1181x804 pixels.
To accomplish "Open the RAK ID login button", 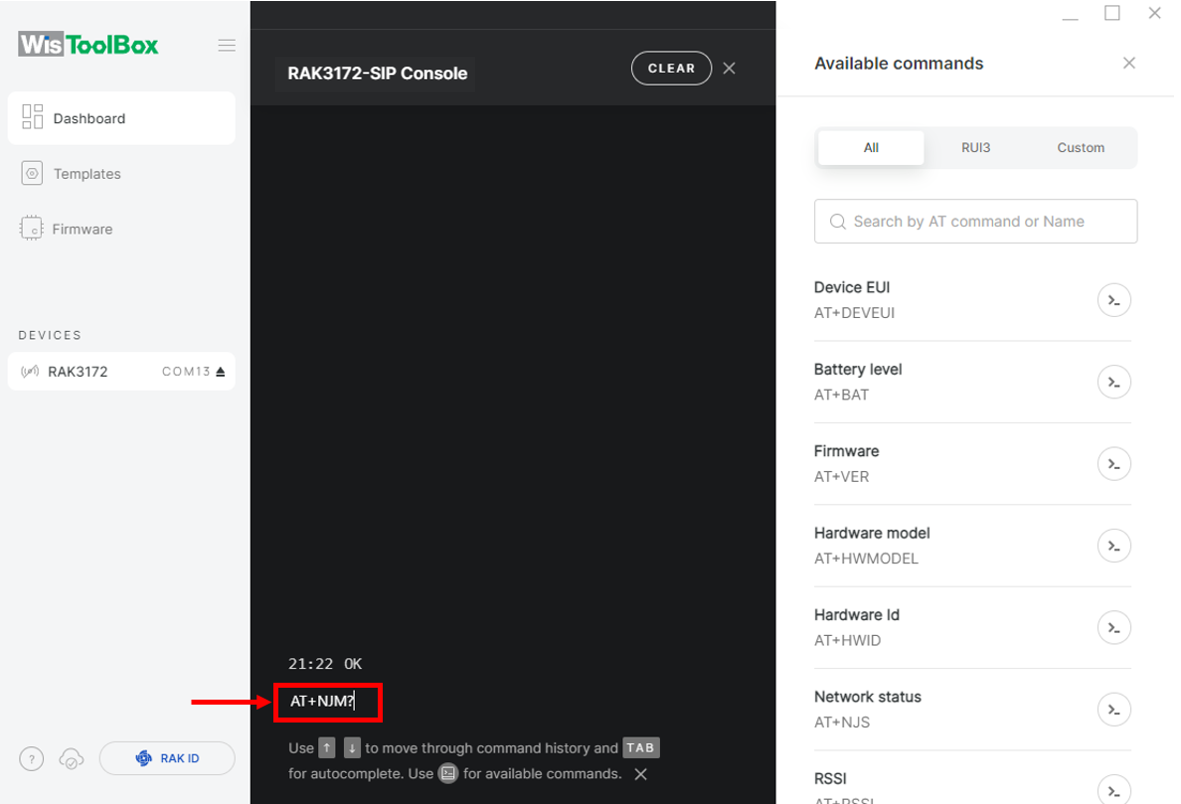I will click(167, 758).
